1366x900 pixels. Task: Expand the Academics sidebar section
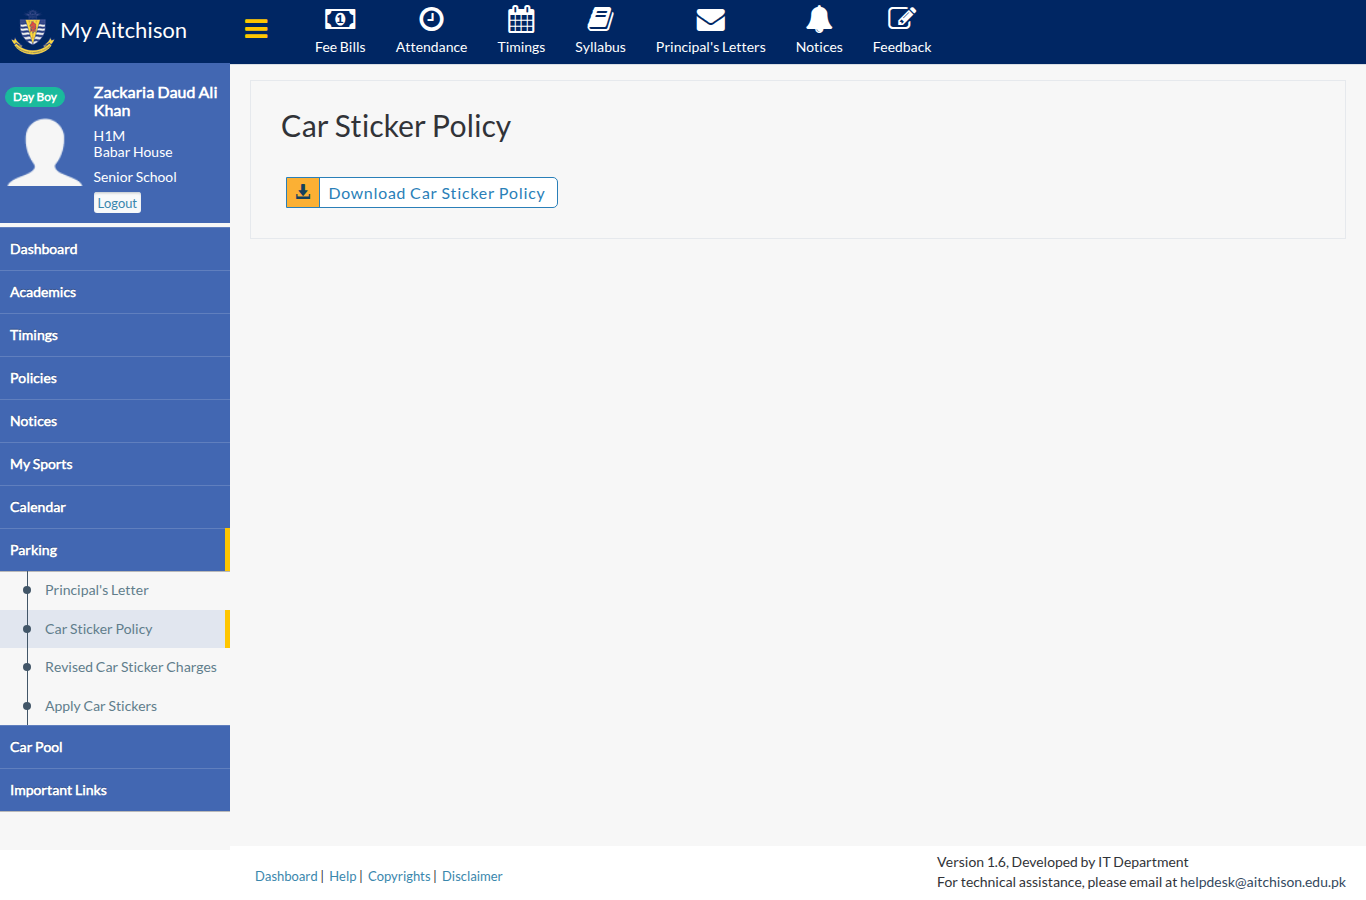[x=115, y=292]
